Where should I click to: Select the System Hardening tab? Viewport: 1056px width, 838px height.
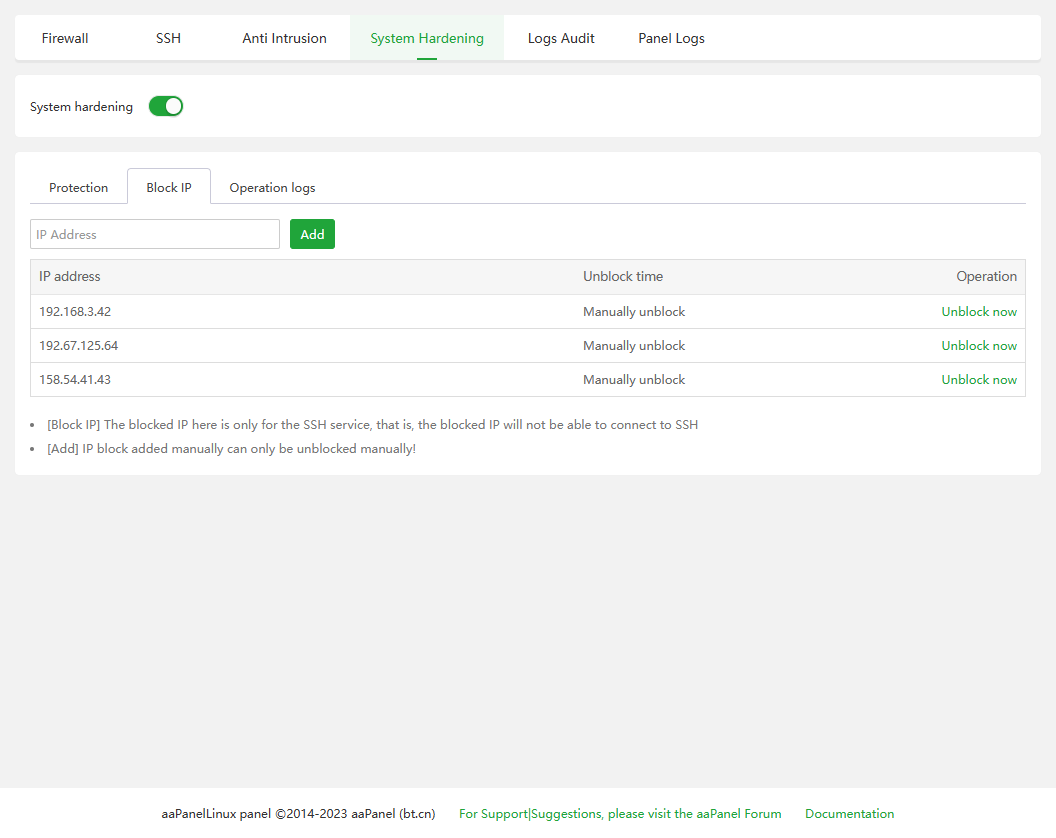(x=427, y=38)
